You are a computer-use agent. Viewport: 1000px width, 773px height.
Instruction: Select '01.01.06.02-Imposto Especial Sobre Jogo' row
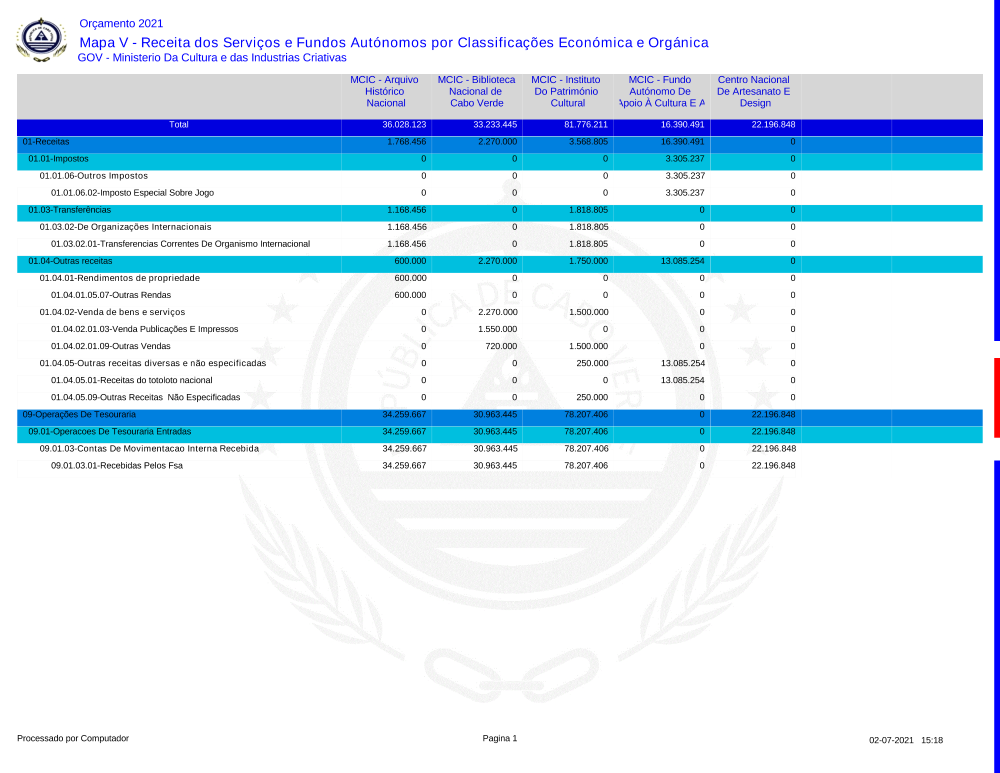[x=132, y=193]
